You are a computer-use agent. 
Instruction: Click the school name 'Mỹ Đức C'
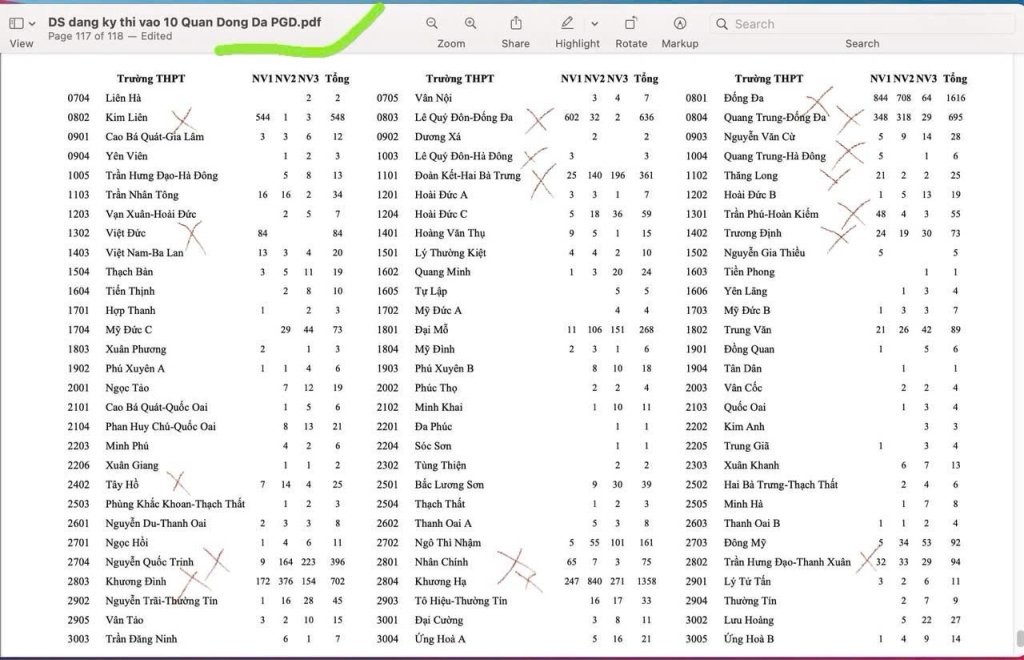click(x=129, y=330)
